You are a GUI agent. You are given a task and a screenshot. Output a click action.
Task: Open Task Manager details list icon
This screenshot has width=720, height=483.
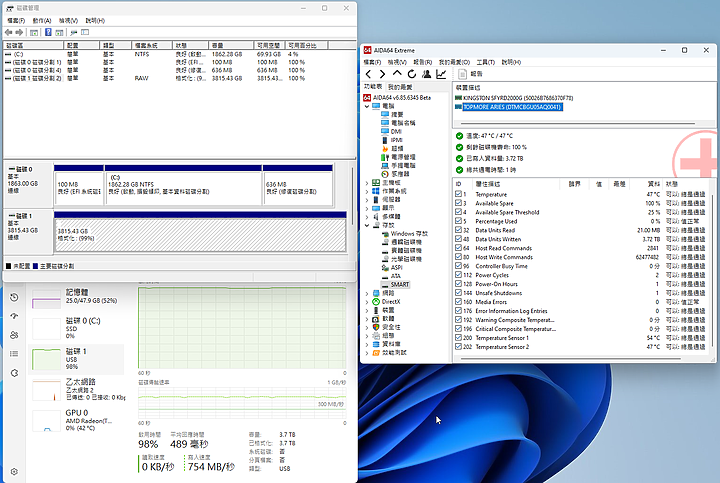coord(14,354)
